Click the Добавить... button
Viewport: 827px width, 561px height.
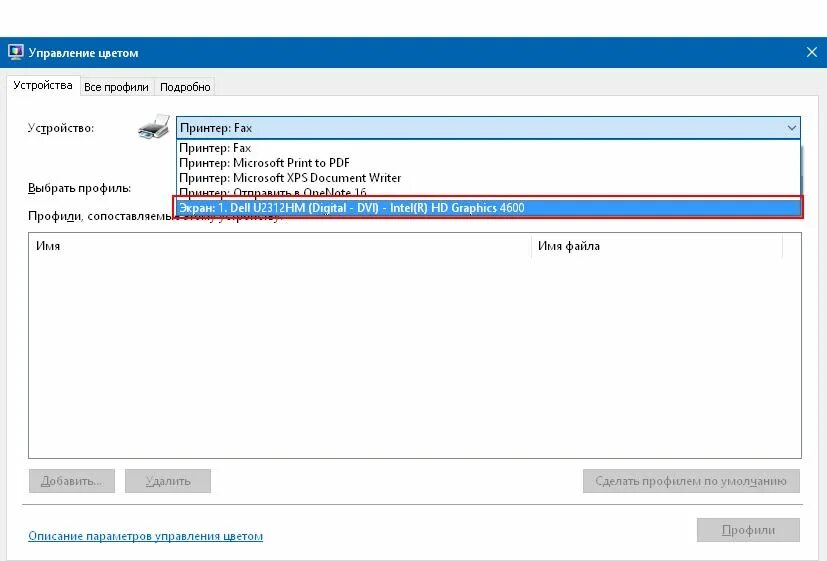[x=72, y=481]
